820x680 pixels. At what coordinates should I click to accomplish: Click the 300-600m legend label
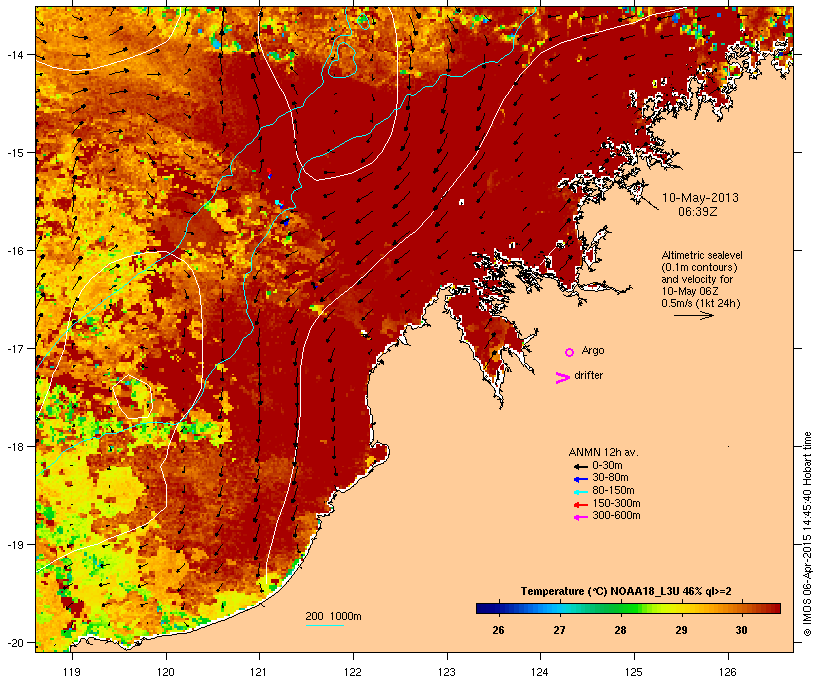616,516
